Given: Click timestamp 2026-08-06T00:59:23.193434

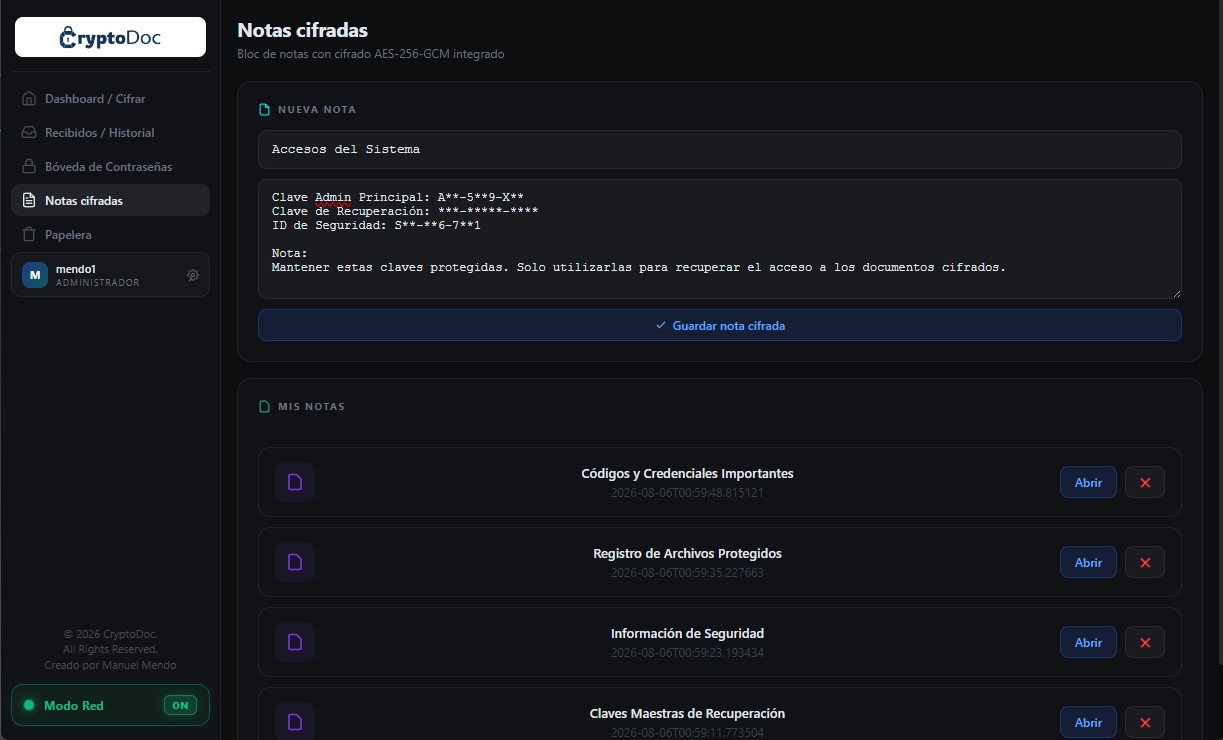Looking at the screenshot, I should 688,653.
